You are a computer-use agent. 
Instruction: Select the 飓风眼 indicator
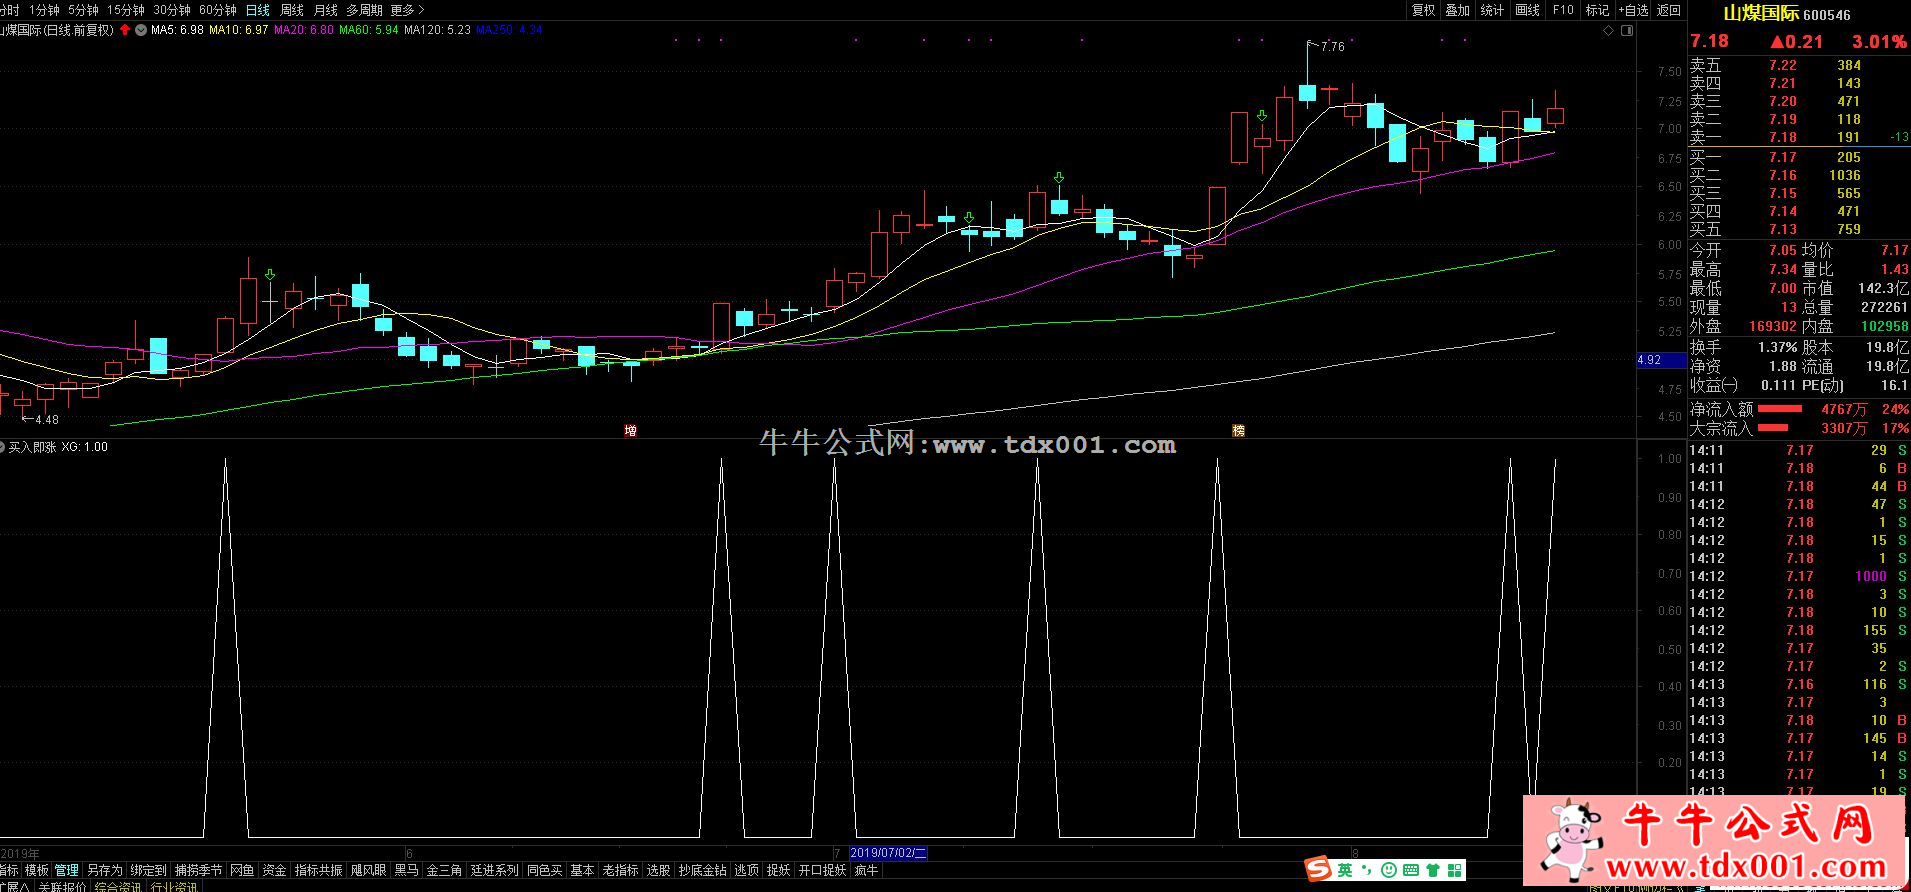[368, 870]
